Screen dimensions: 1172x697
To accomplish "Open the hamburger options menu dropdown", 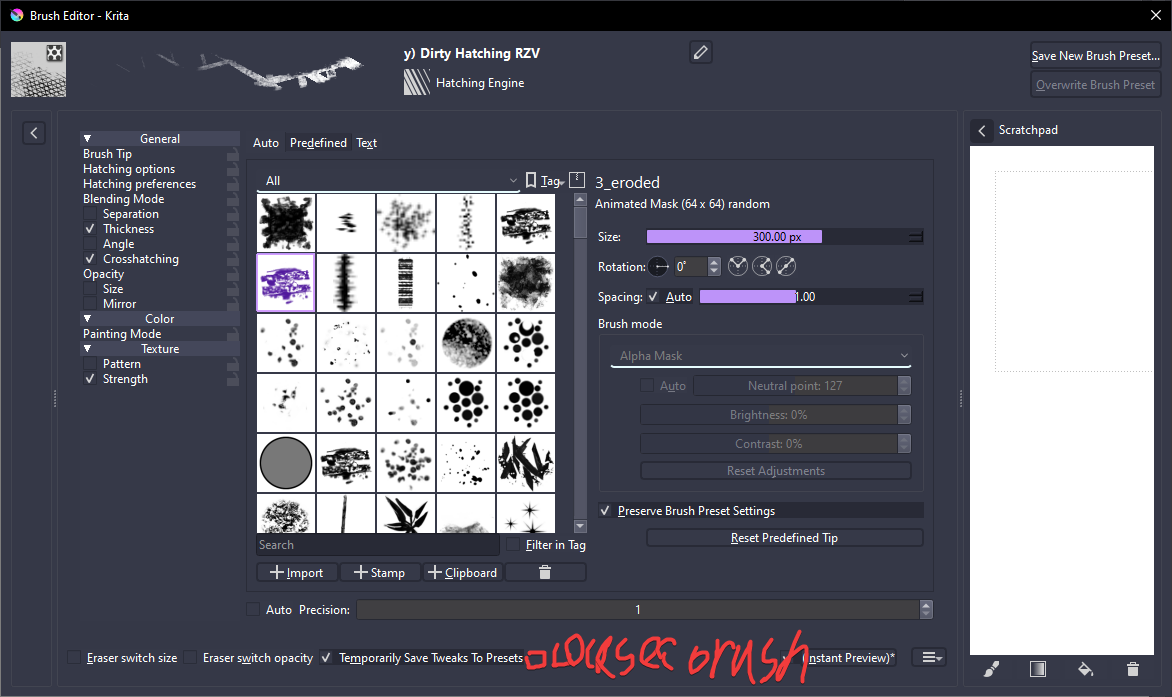I will (x=929, y=657).
